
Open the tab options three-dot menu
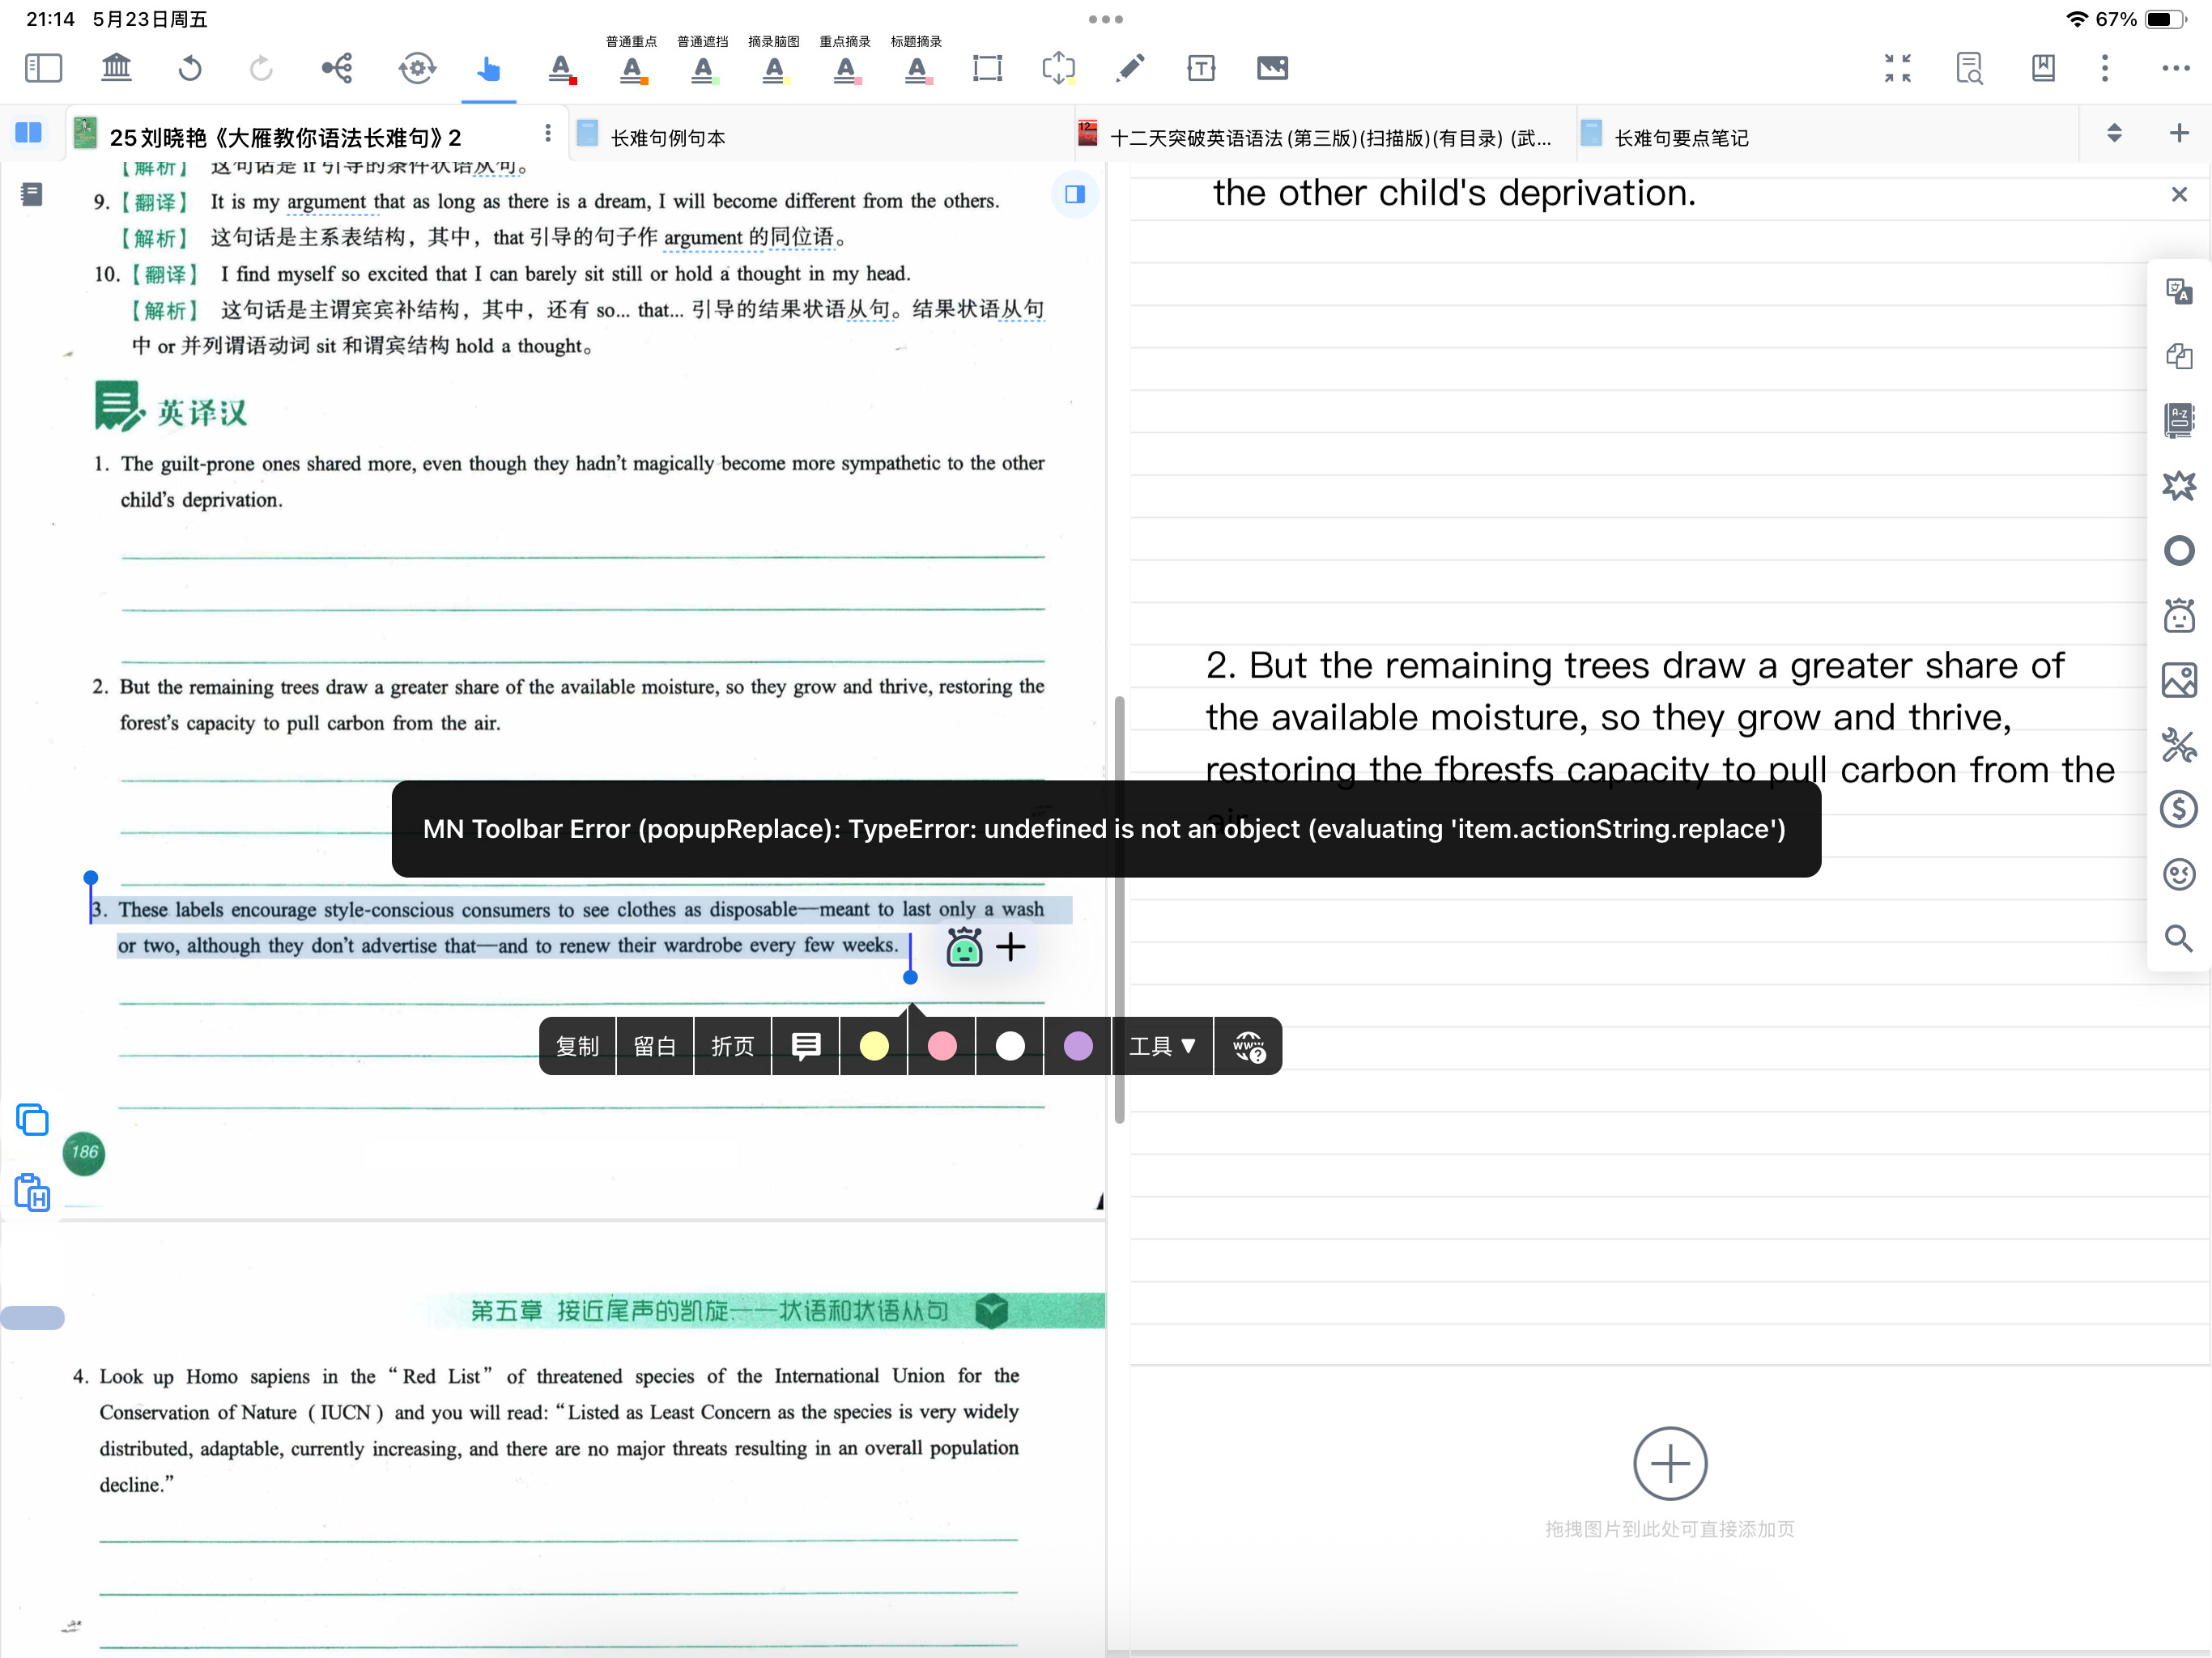click(x=547, y=133)
